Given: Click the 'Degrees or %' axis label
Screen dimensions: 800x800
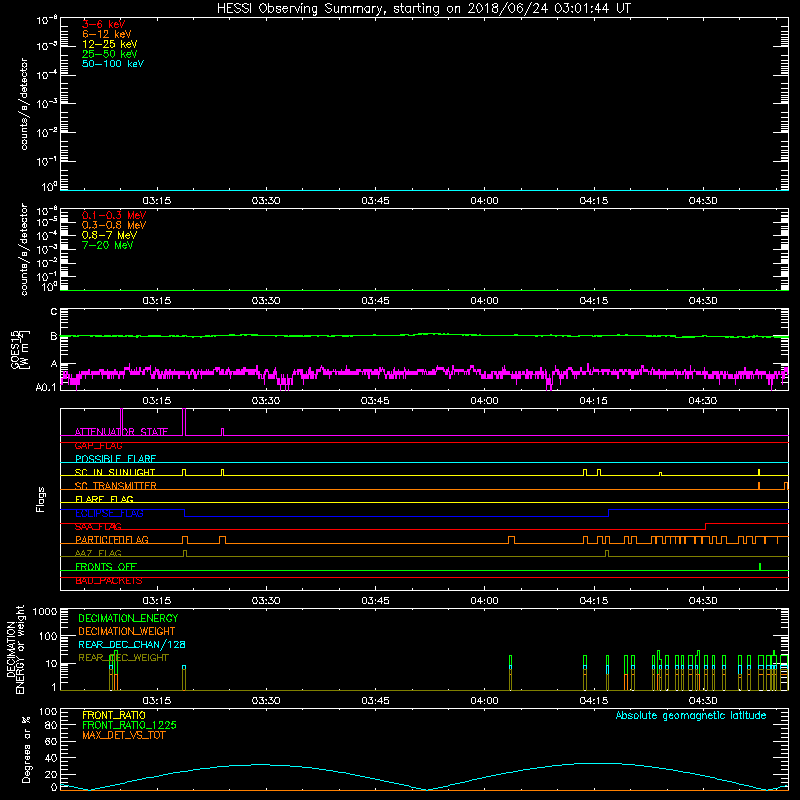Looking at the screenshot, I should (x=26, y=750).
